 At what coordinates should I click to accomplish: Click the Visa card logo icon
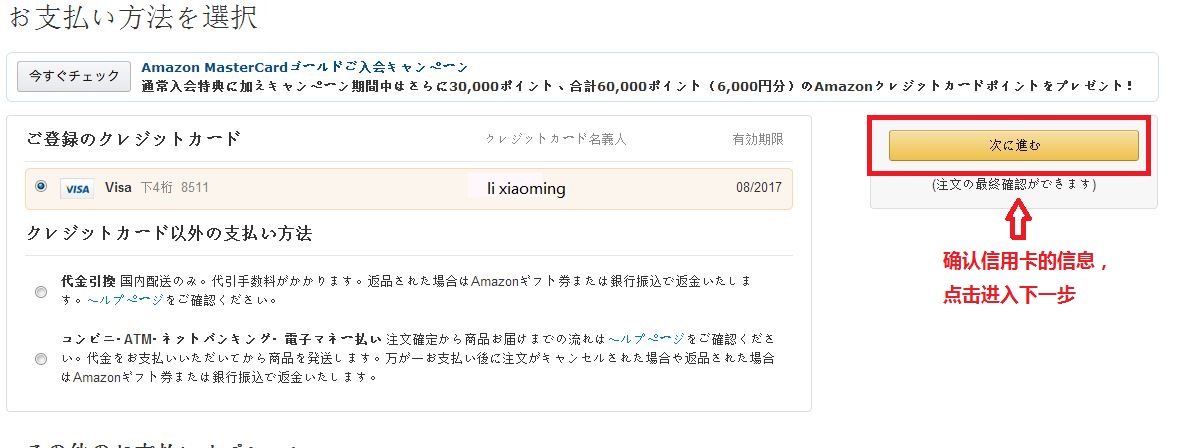[x=76, y=188]
